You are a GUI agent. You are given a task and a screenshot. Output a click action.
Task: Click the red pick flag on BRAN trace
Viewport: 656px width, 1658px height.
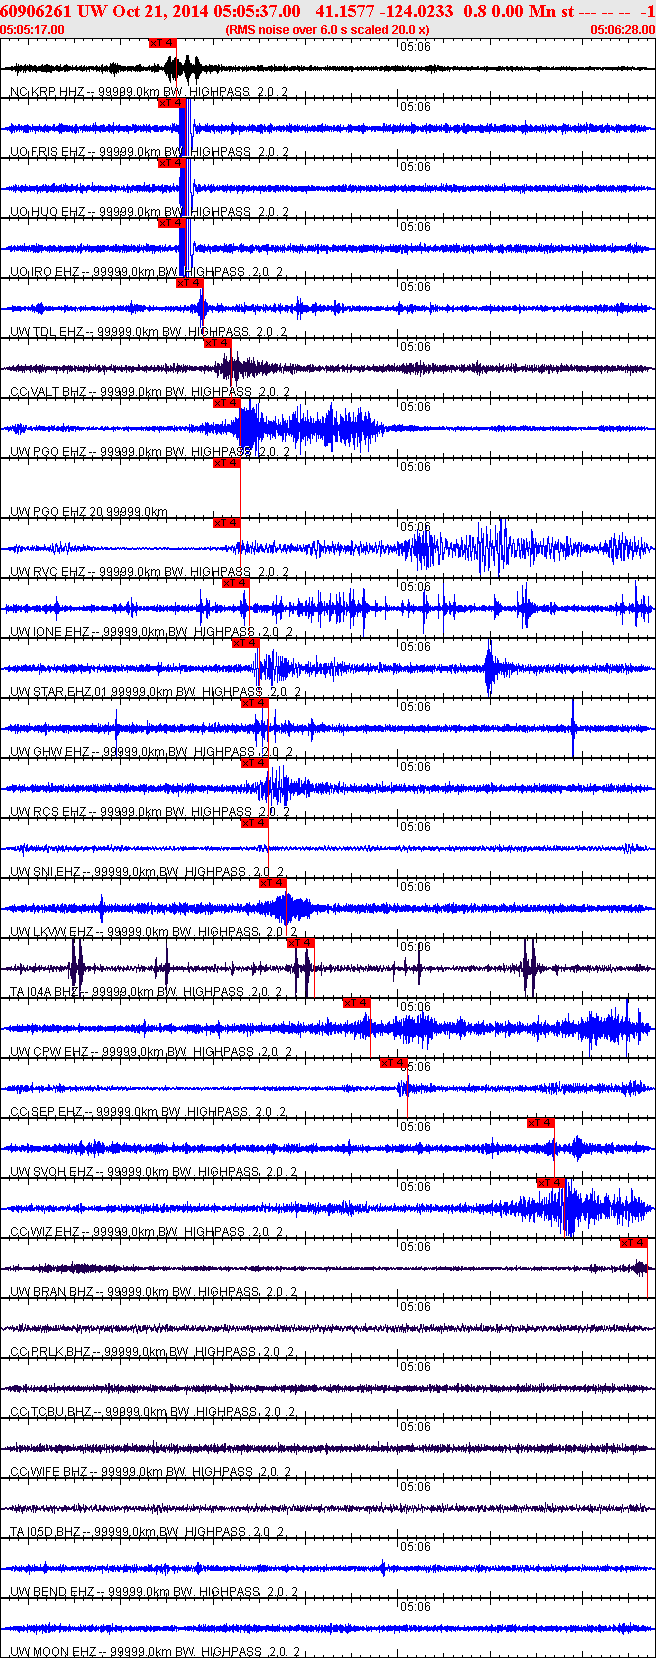[633, 1243]
